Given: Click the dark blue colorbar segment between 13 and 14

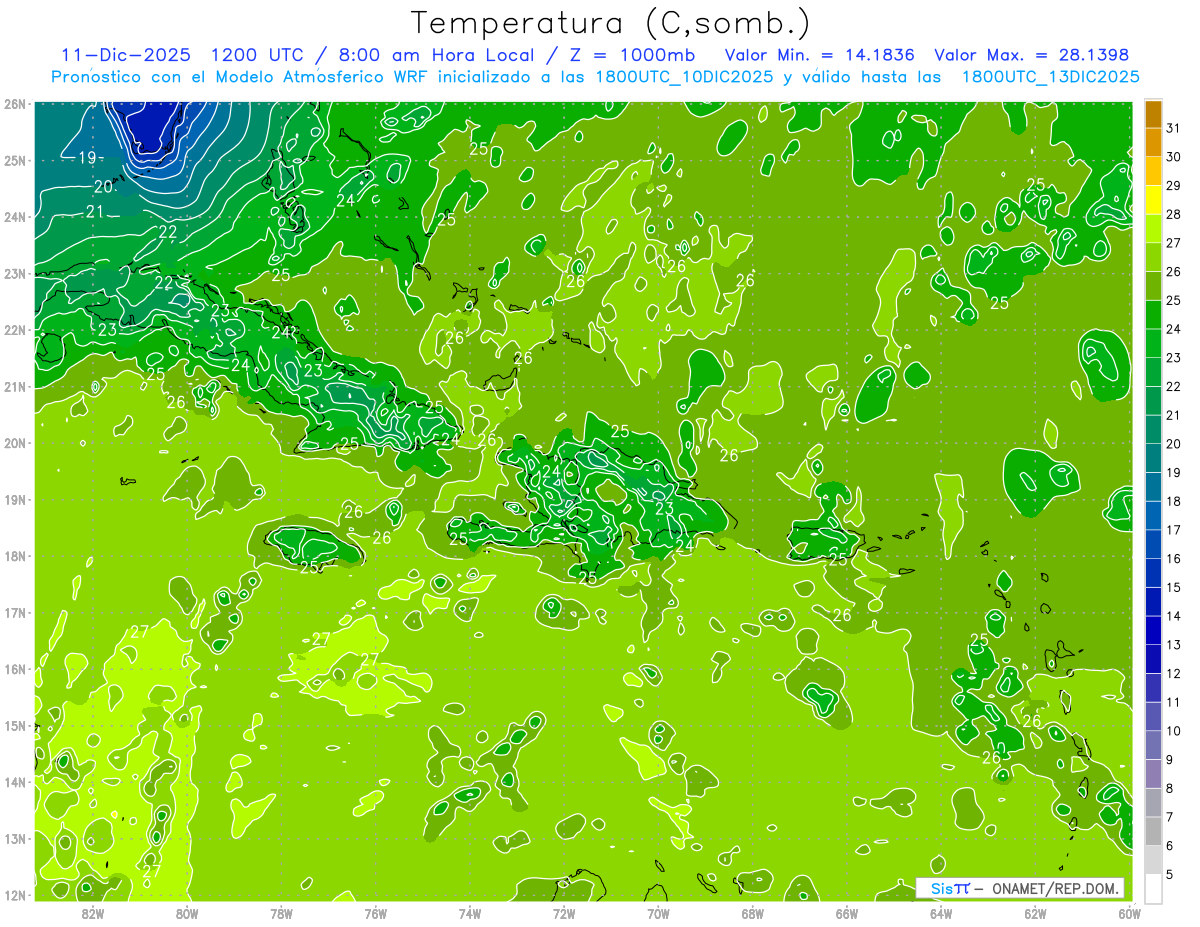Looking at the screenshot, I should pos(1153,630).
